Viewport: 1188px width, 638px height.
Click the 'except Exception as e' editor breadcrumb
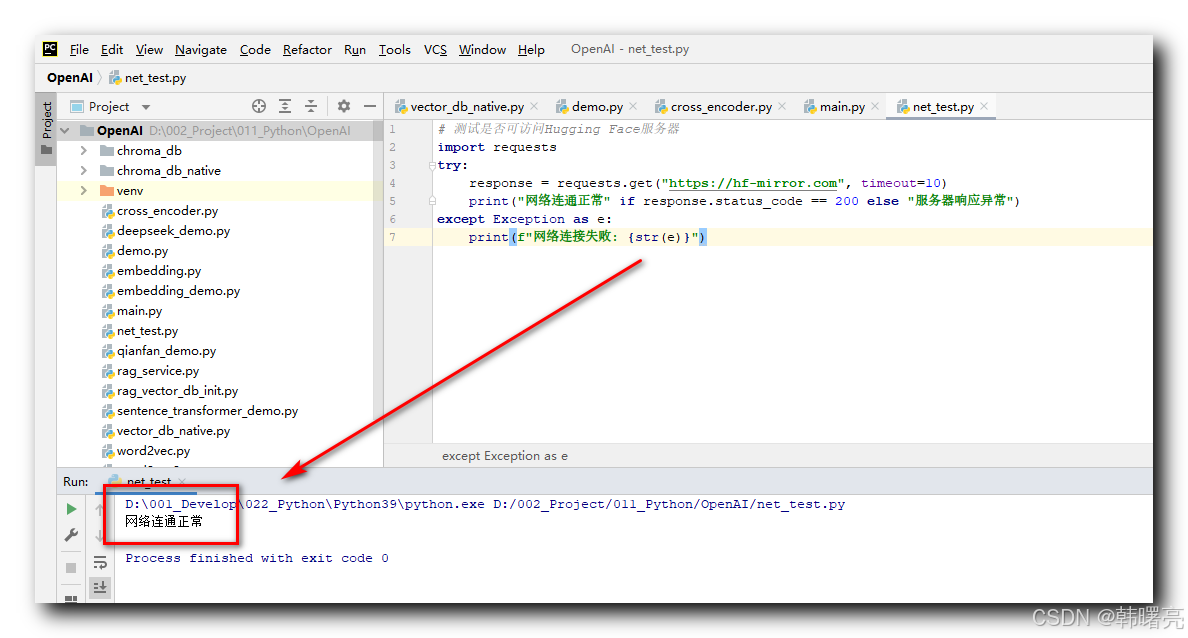pyautogui.click(x=505, y=456)
